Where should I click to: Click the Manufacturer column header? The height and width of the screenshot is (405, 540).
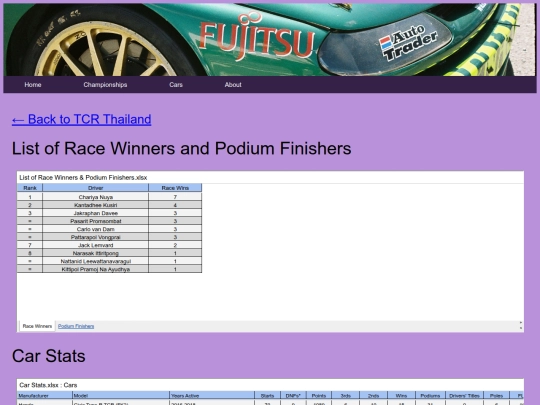[x=45, y=396]
